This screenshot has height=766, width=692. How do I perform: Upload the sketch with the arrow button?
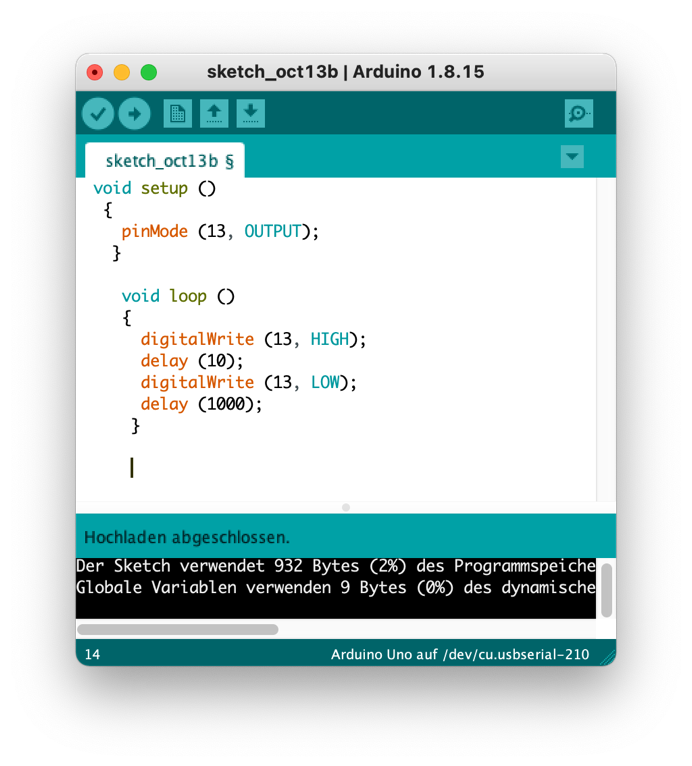click(x=134, y=114)
